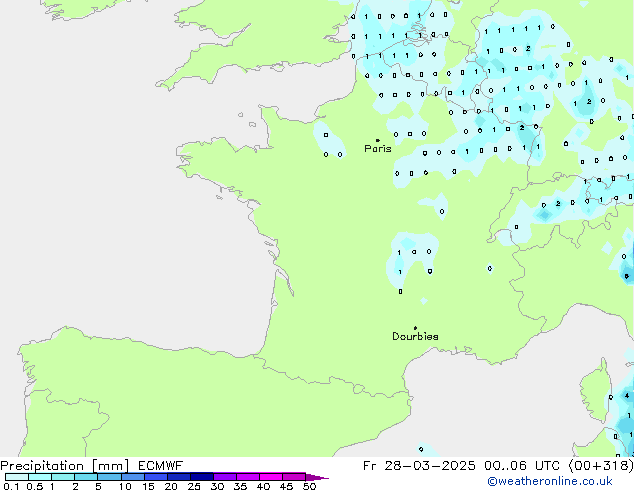
Task: Click the ECMWF model label
Action: pos(161,466)
